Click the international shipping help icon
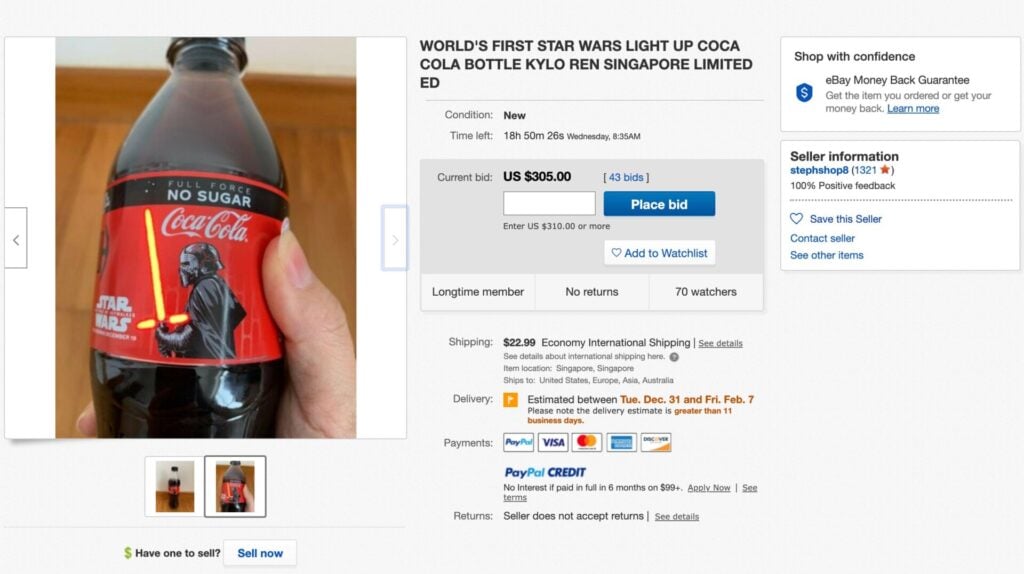This screenshot has width=1024, height=574. (x=674, y=356)
